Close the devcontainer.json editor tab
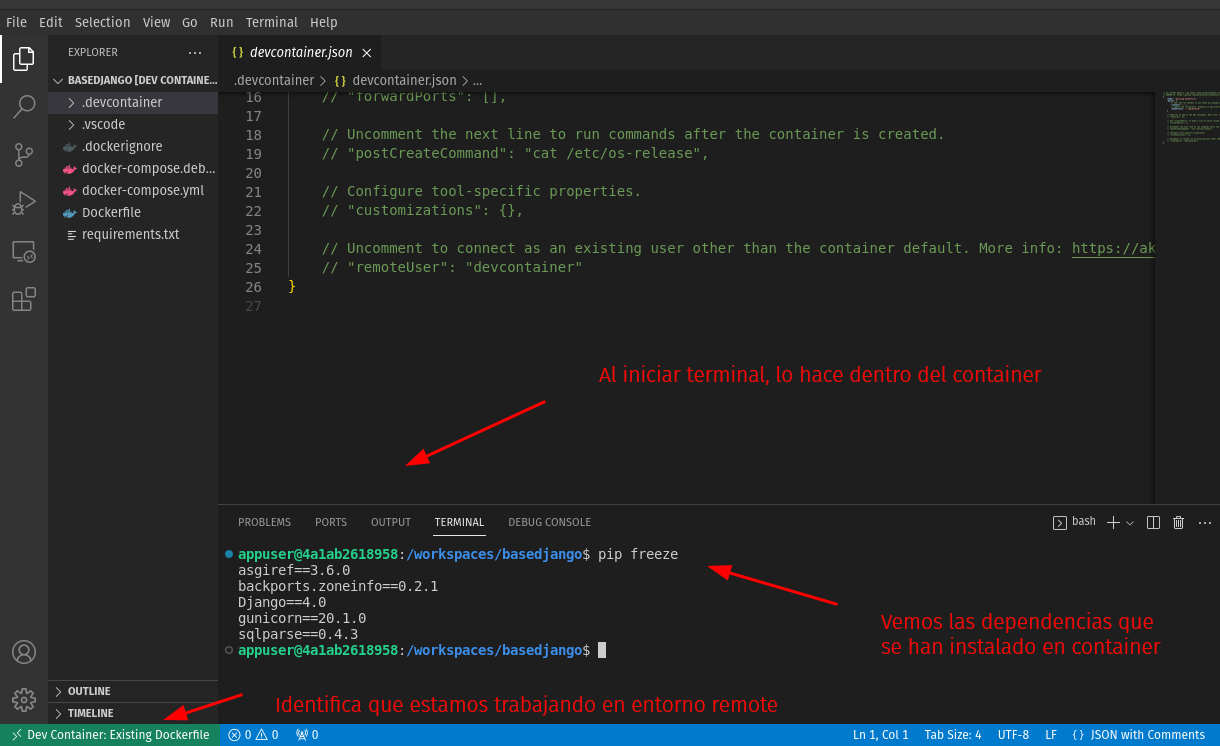The image size is (1220, 746). 367,53
